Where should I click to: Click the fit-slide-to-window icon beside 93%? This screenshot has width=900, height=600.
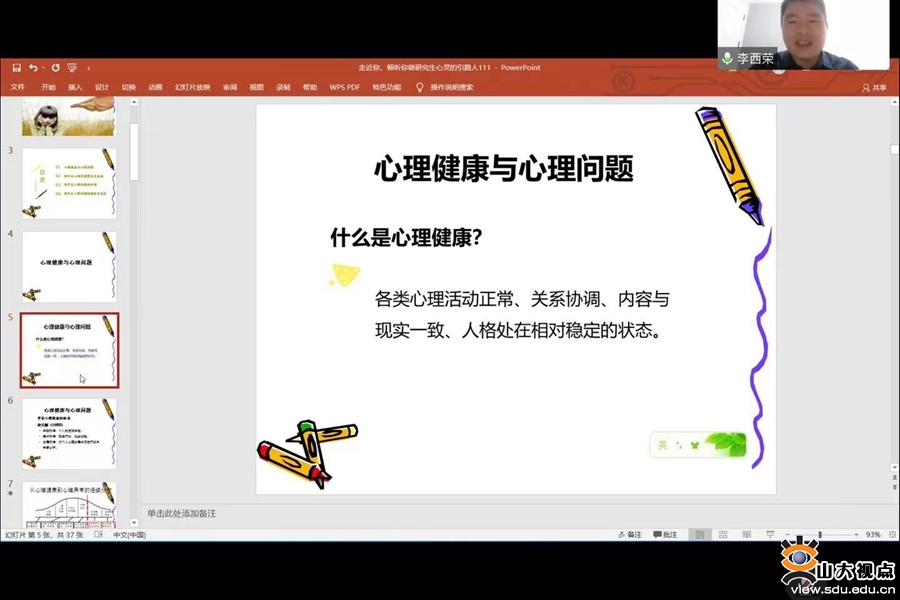pos(894,535)
